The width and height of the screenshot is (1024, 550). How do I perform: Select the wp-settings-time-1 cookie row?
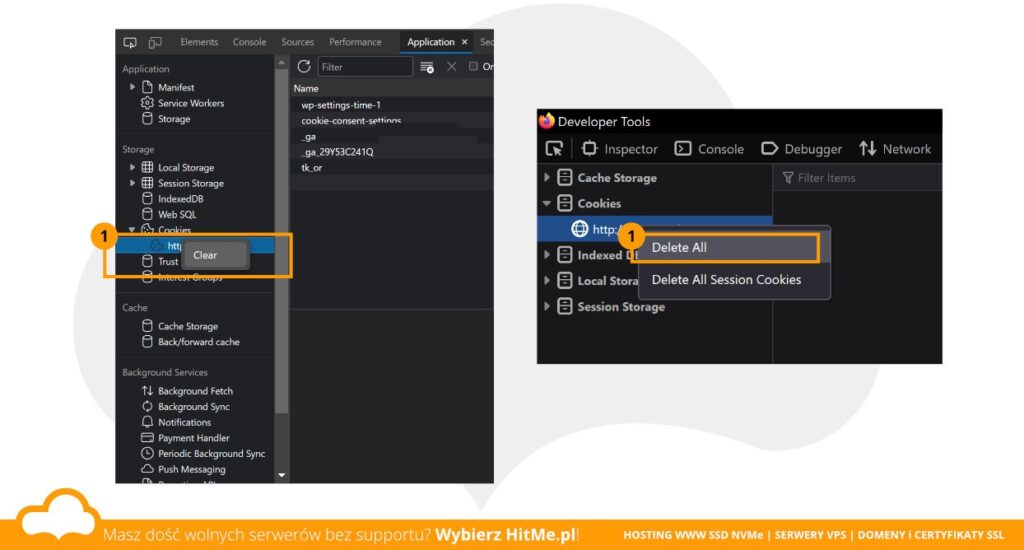[392, 105]
